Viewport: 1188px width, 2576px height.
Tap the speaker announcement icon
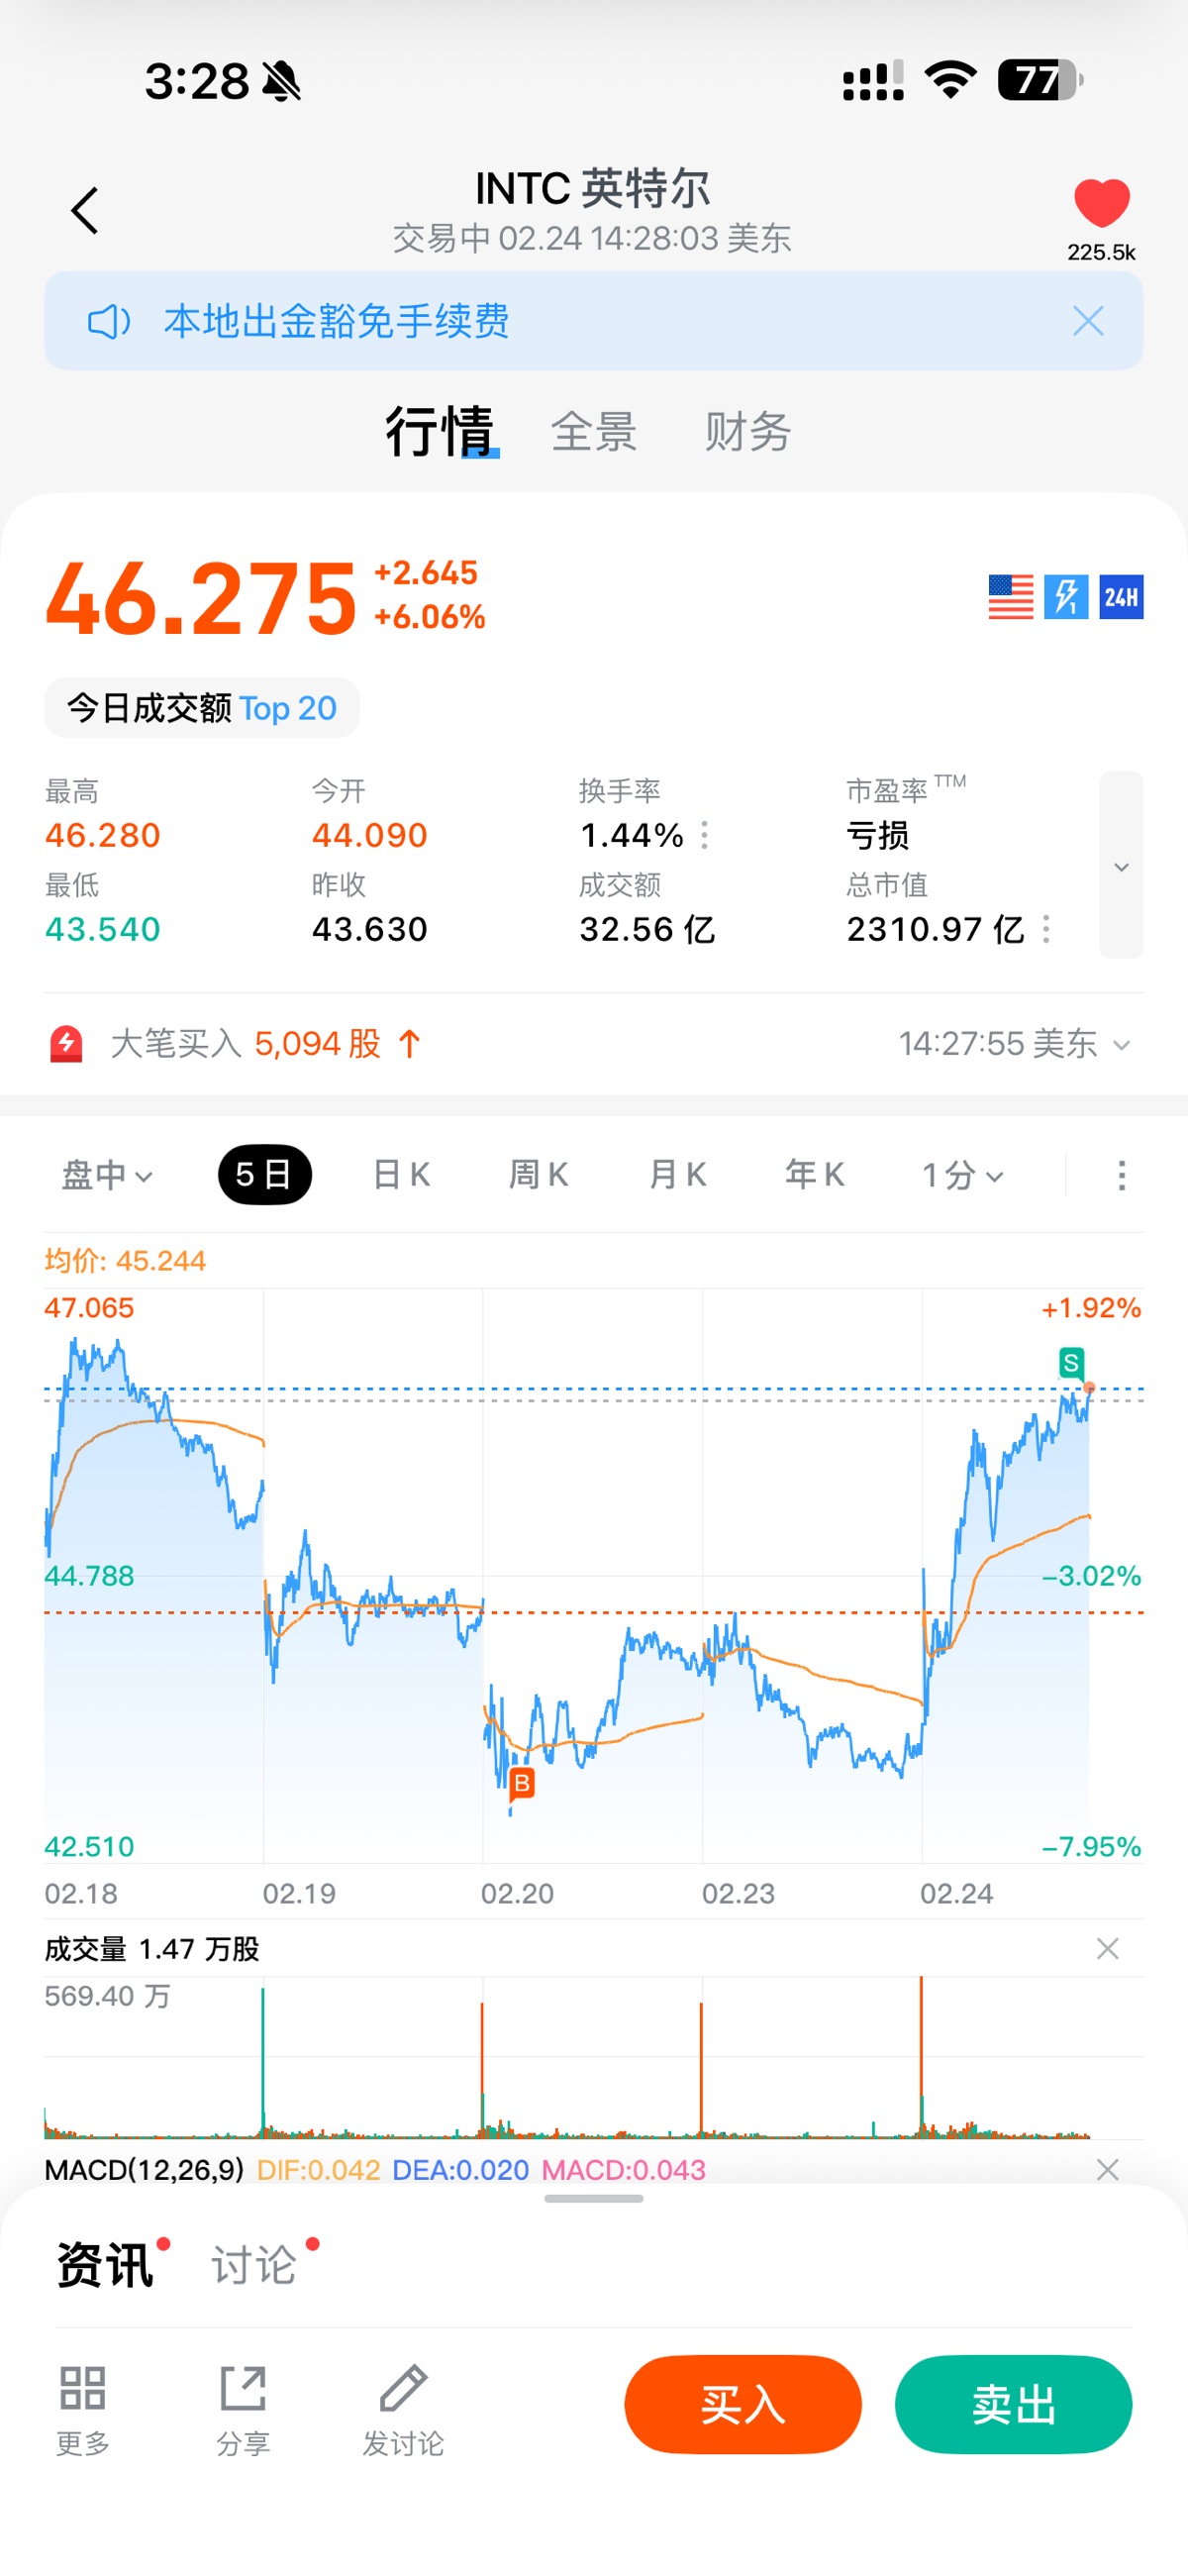109,322
